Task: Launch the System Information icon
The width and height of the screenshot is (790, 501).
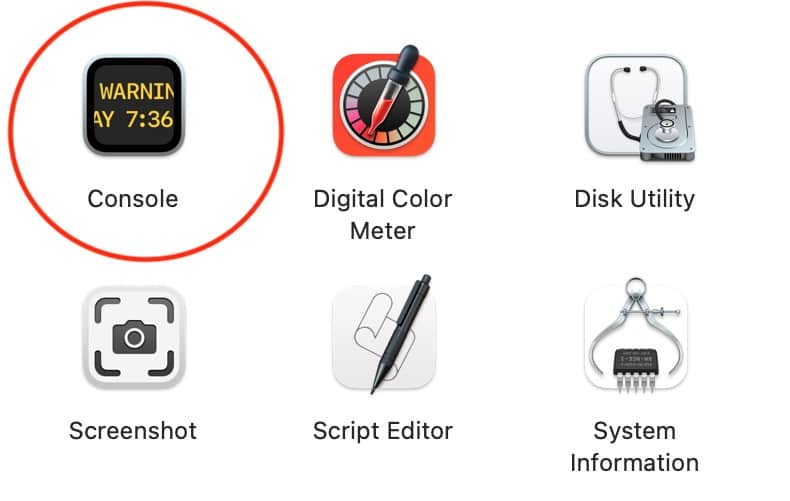Action: [636, 335]
